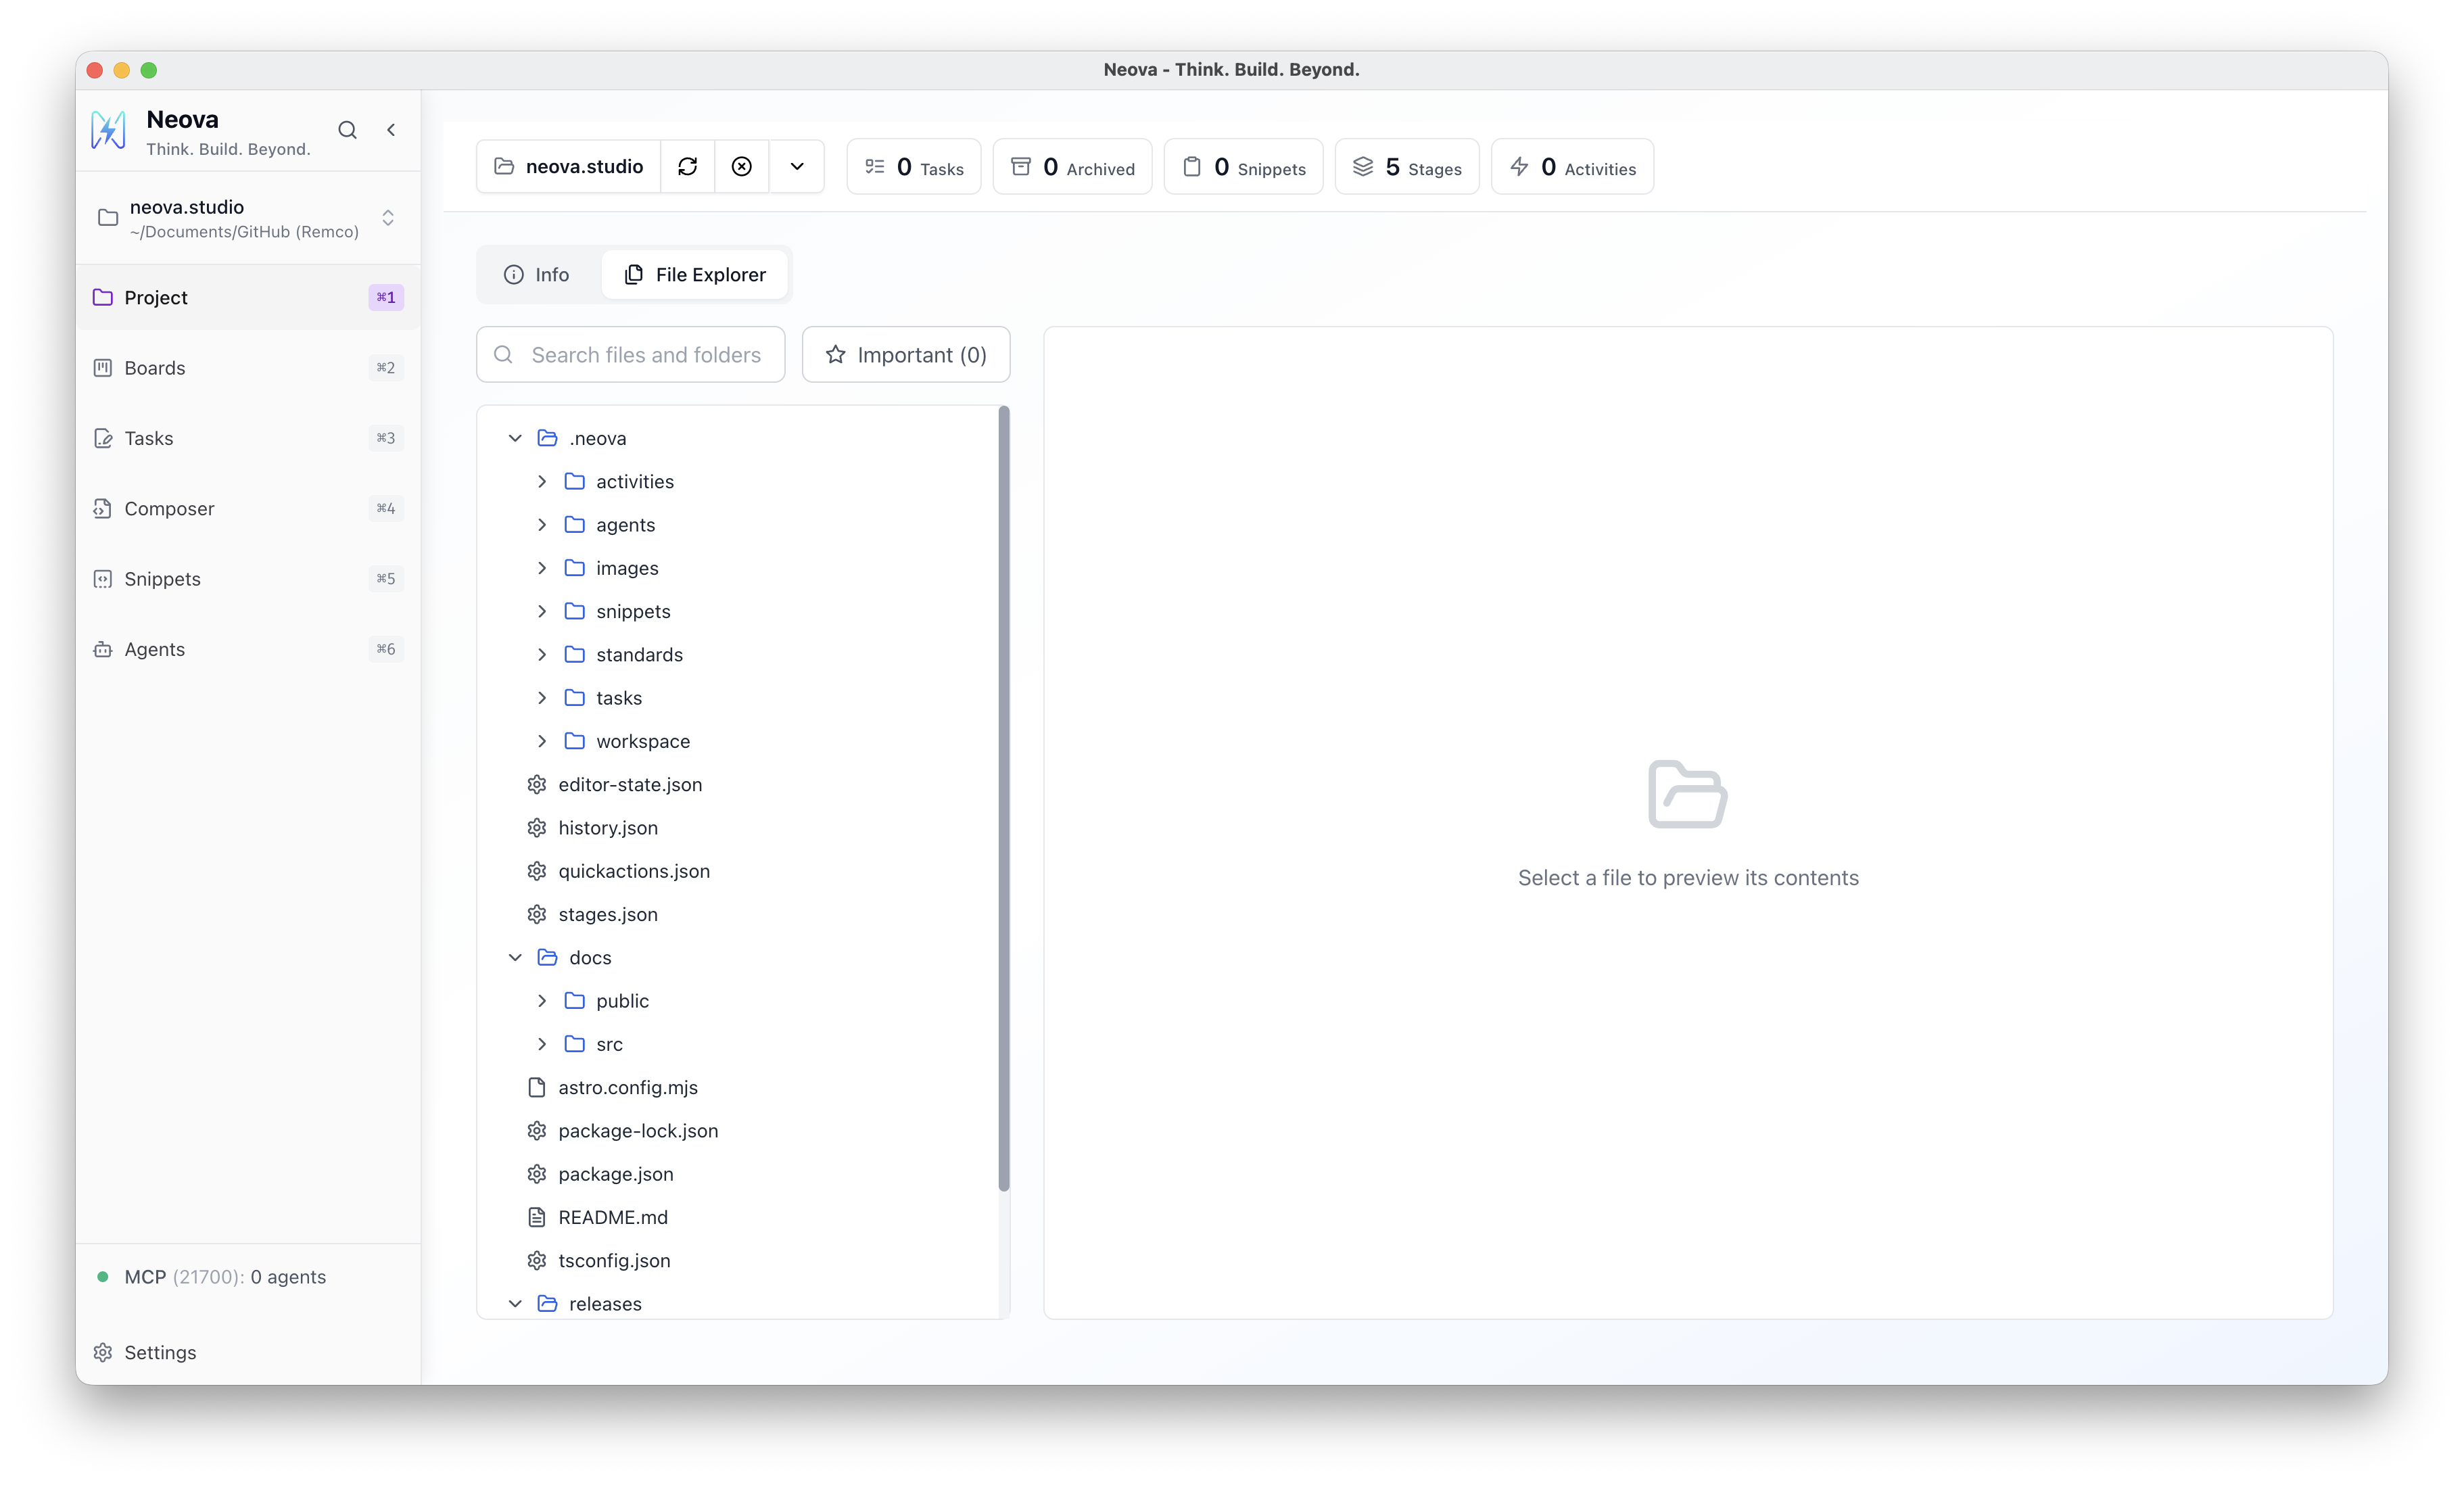Collapse the .neova folder

515,438
